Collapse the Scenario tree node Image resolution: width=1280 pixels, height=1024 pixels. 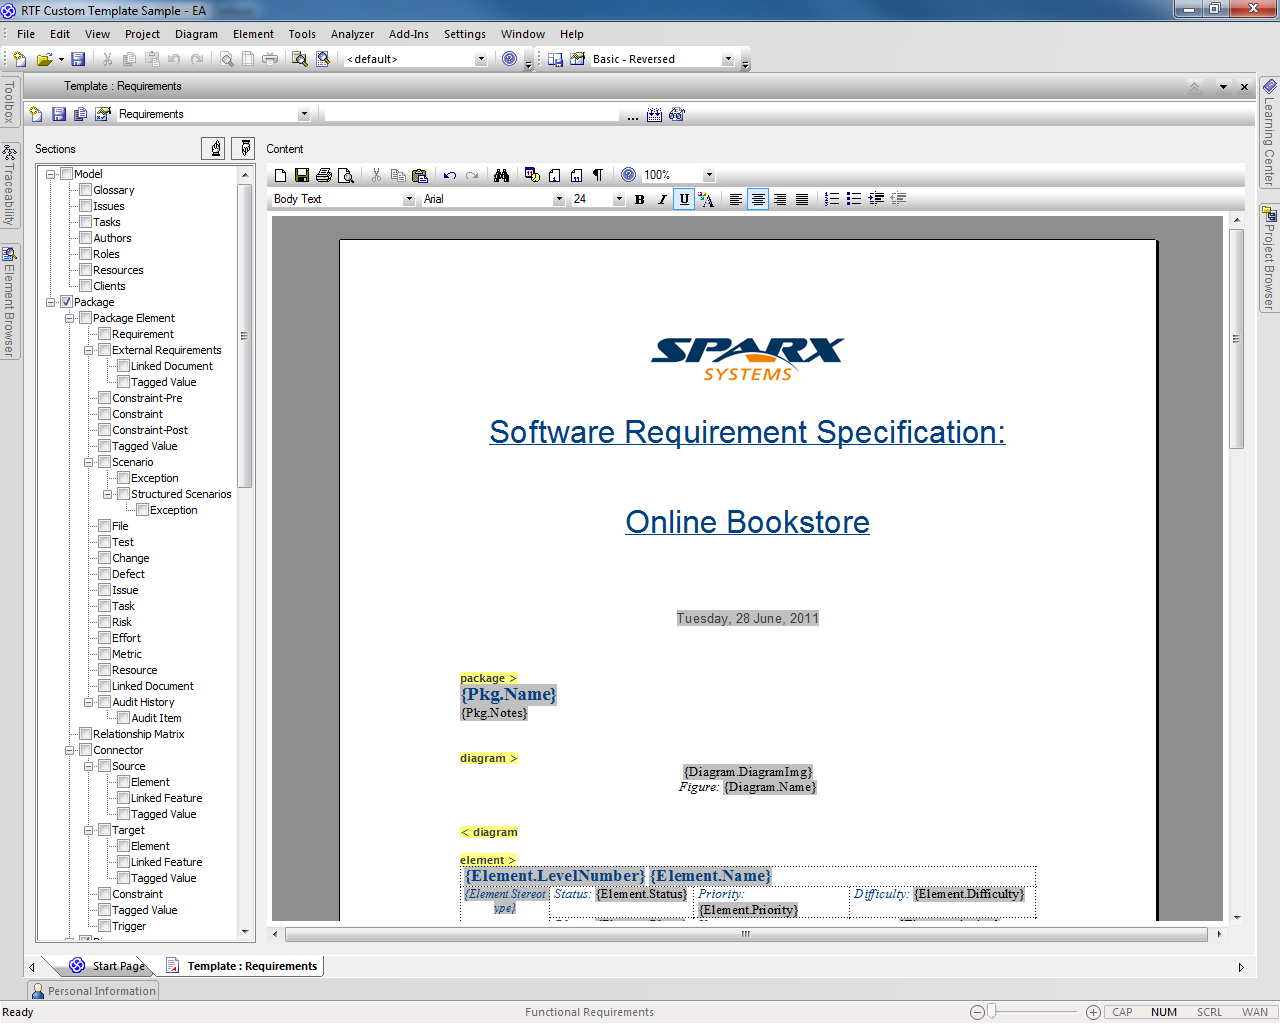89,462
